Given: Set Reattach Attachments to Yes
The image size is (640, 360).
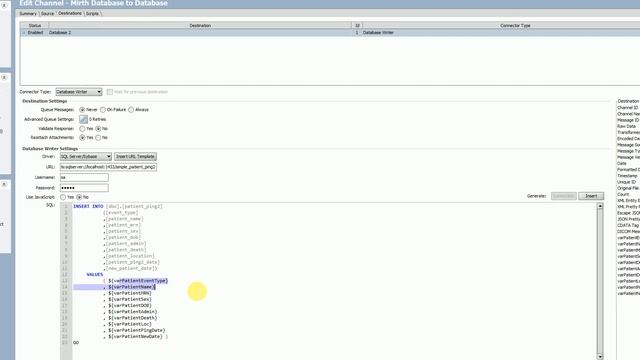Looking at the screenshot, I should 82,138.
